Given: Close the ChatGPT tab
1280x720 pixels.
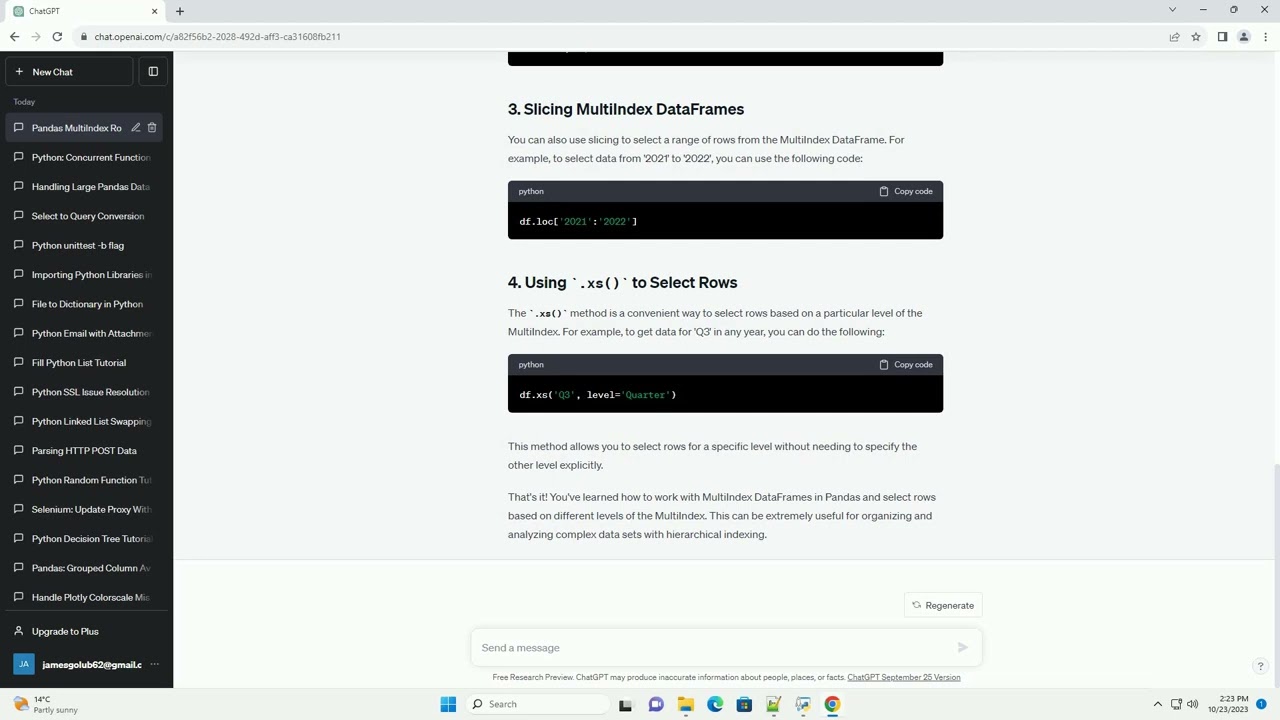Looking at the screenshot, I should [154, 11].
